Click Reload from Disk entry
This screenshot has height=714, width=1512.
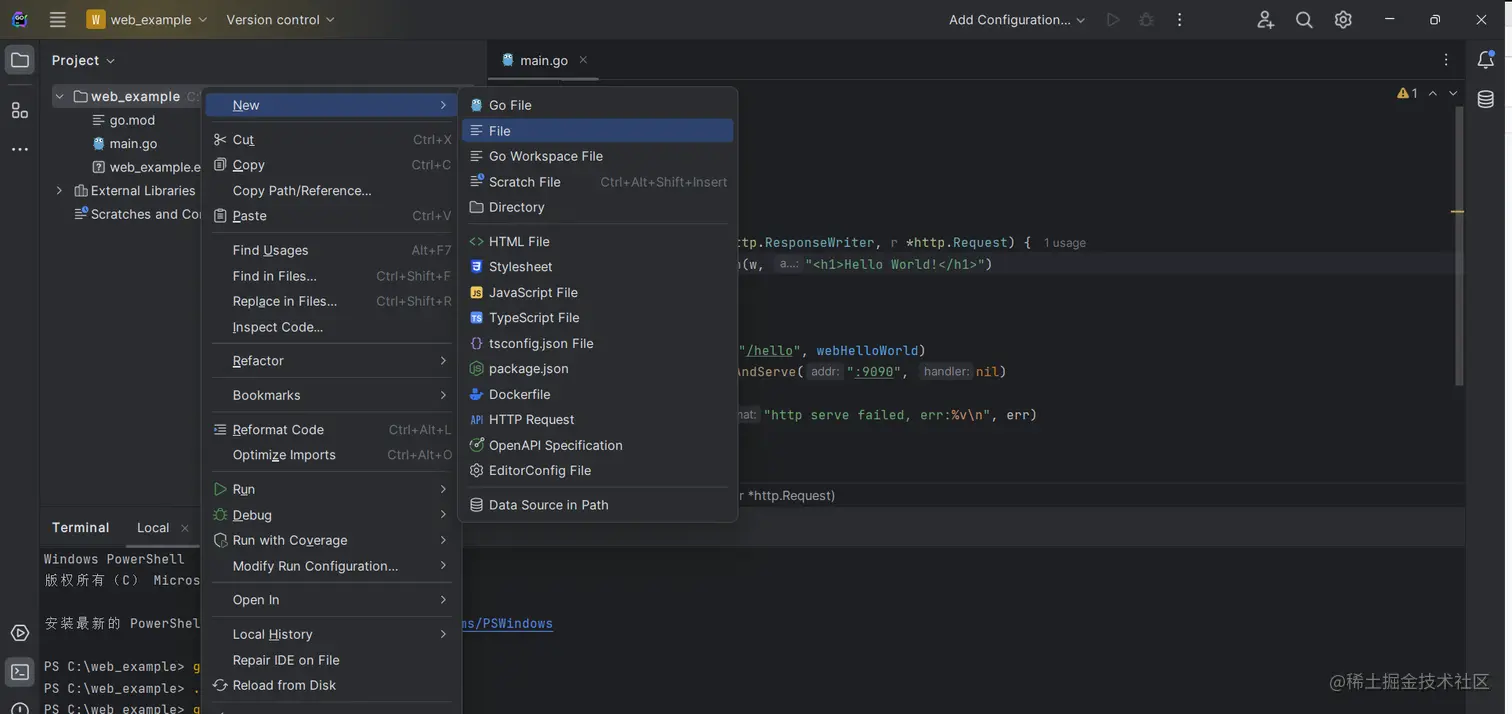point(332,685)
